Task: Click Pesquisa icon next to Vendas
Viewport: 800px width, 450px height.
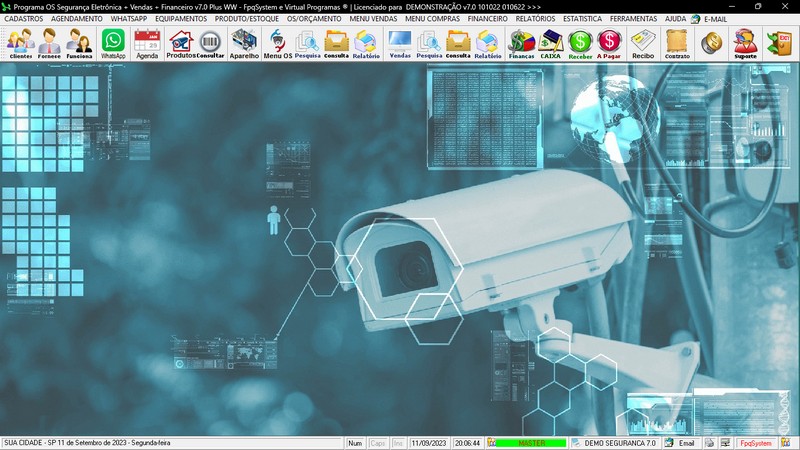Action: (429, 44)
